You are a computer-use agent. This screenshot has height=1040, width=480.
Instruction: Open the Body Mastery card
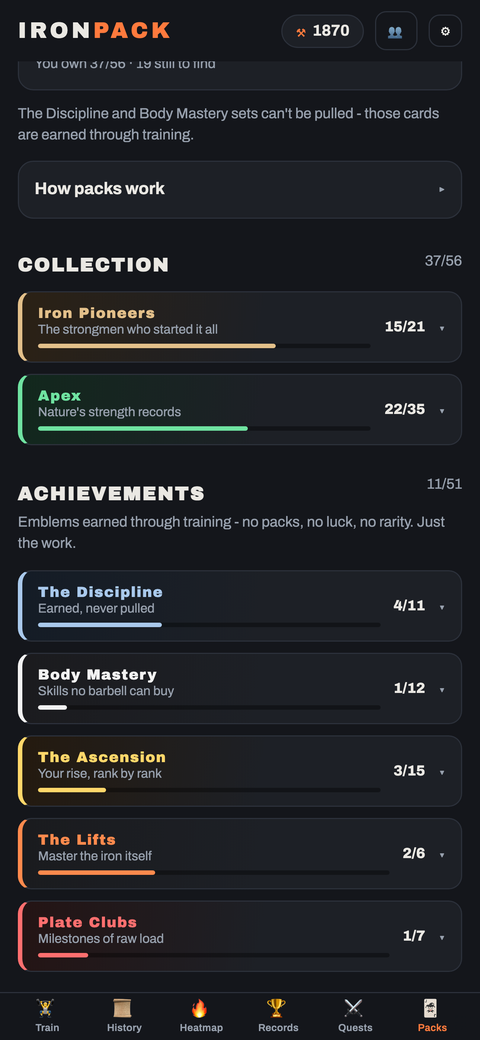[x=240, y=688]
